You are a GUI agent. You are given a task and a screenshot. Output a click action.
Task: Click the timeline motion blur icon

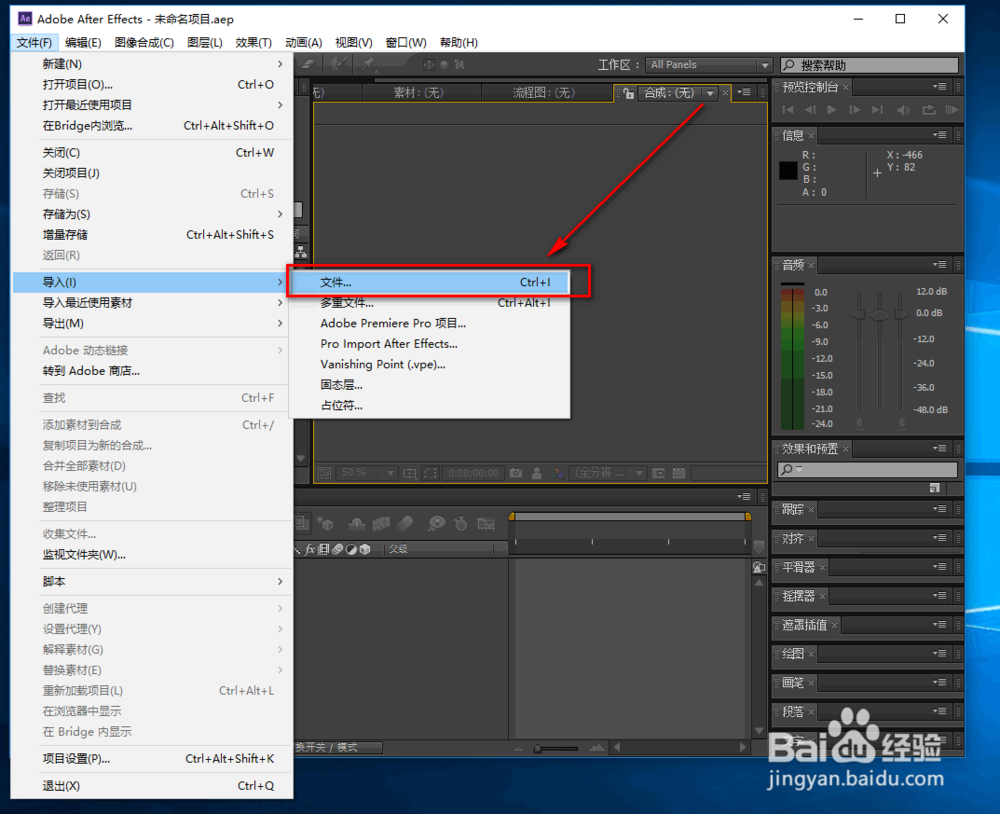[x=405, y=524]
